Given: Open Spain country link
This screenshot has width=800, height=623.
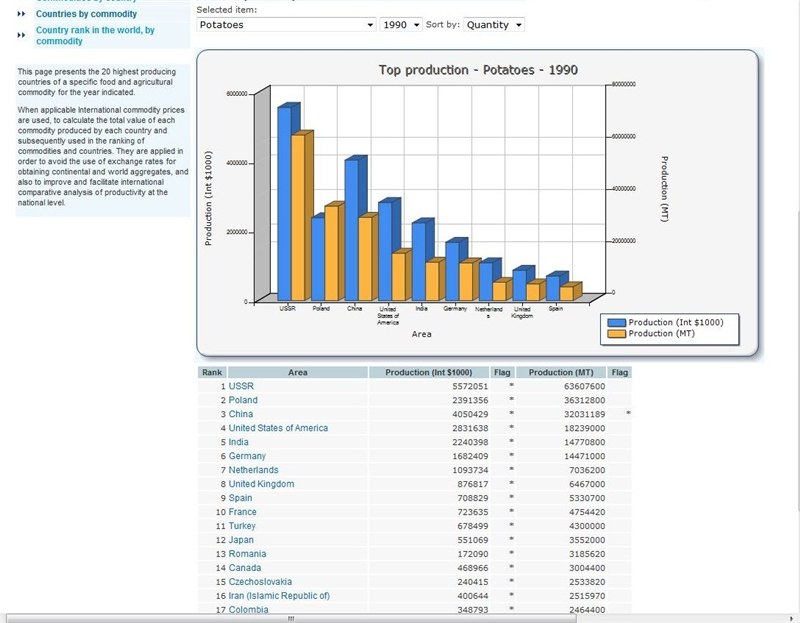Looking at the screenshot, I should [x=240, y=498].
